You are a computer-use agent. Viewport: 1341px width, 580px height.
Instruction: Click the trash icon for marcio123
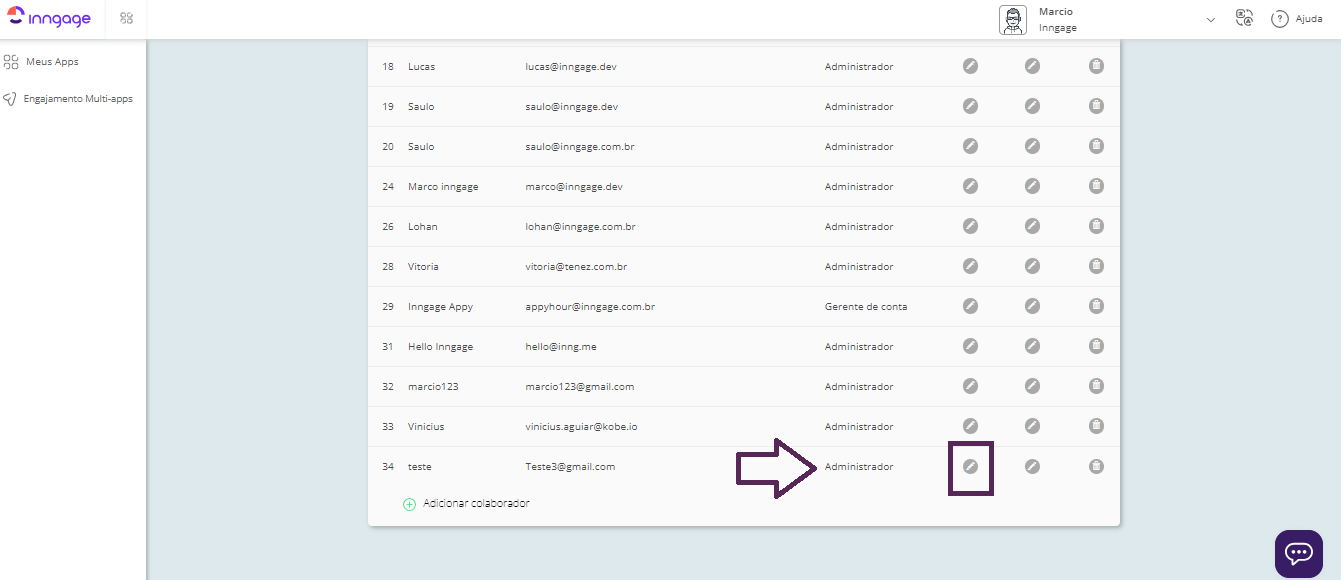pos(1096,386)
